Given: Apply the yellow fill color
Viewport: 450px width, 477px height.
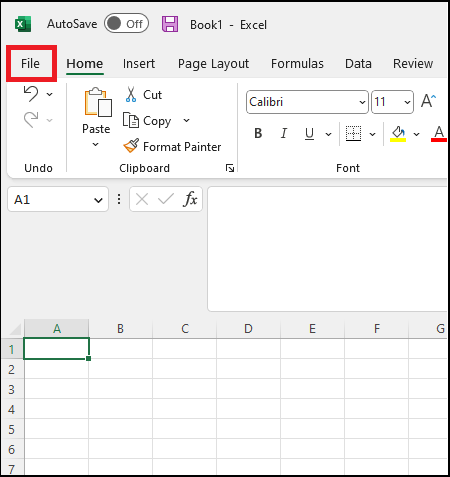Looking at the screenshot, I should click(x=398, y=134).
